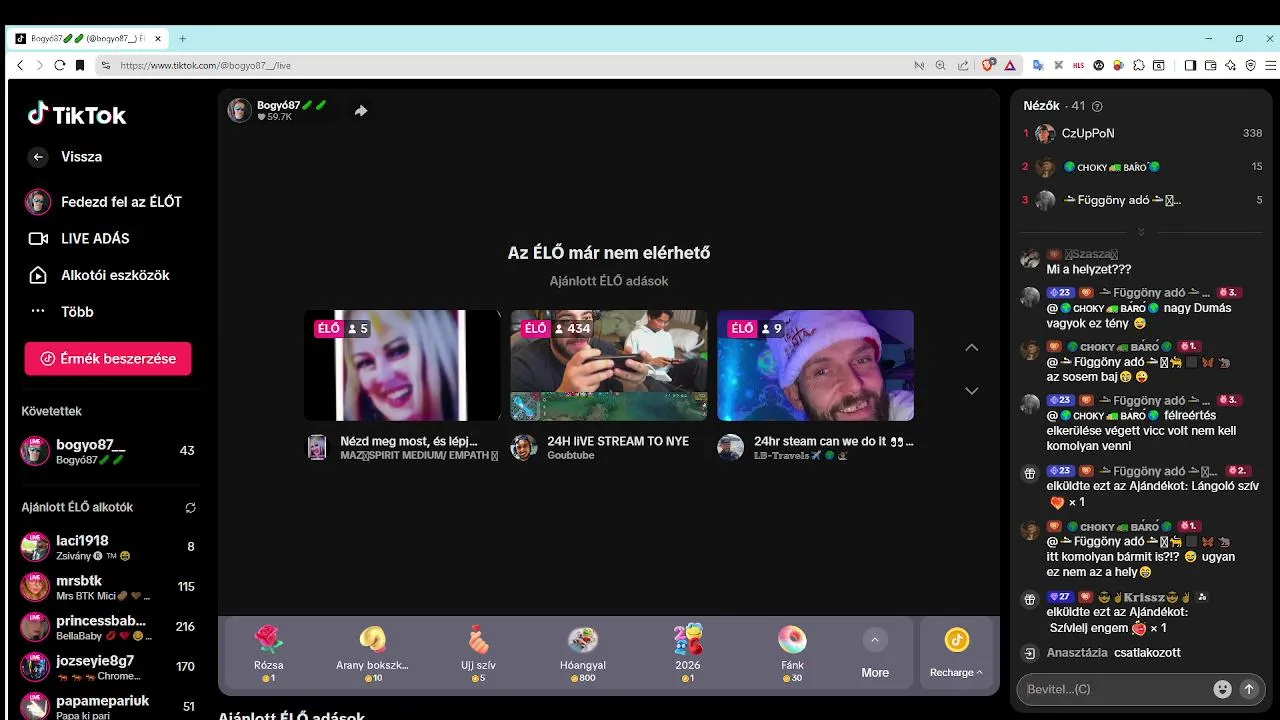Open recommended creator princessbab...
Image resolution: width=1280 pixels, height=720 pixels.
108,627
